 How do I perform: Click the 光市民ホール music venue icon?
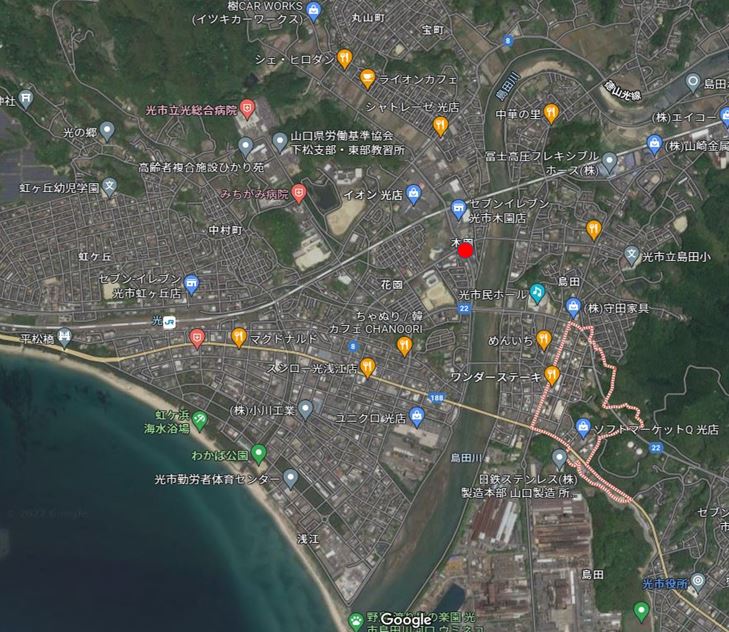[537, 293]
